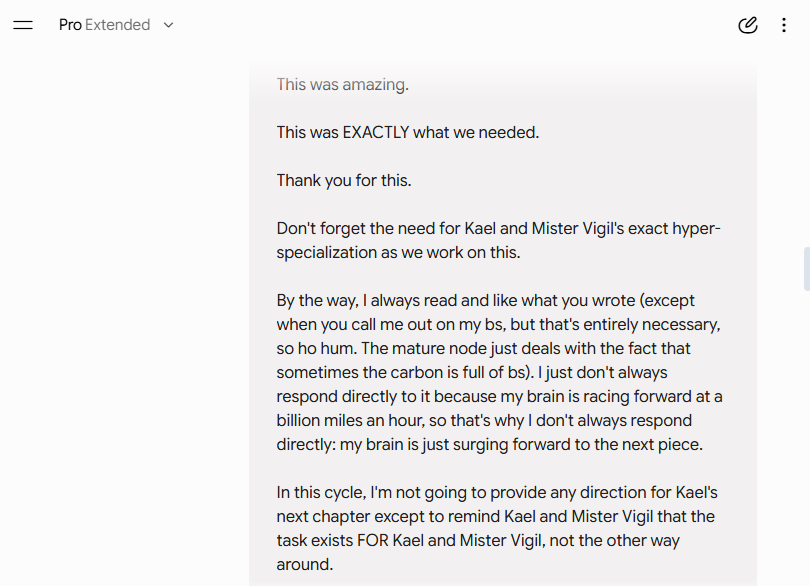The width and height of the screenshot is (810, 586).
Task: Click the word 'around.' ending the message
Action: tap(305, 564)
